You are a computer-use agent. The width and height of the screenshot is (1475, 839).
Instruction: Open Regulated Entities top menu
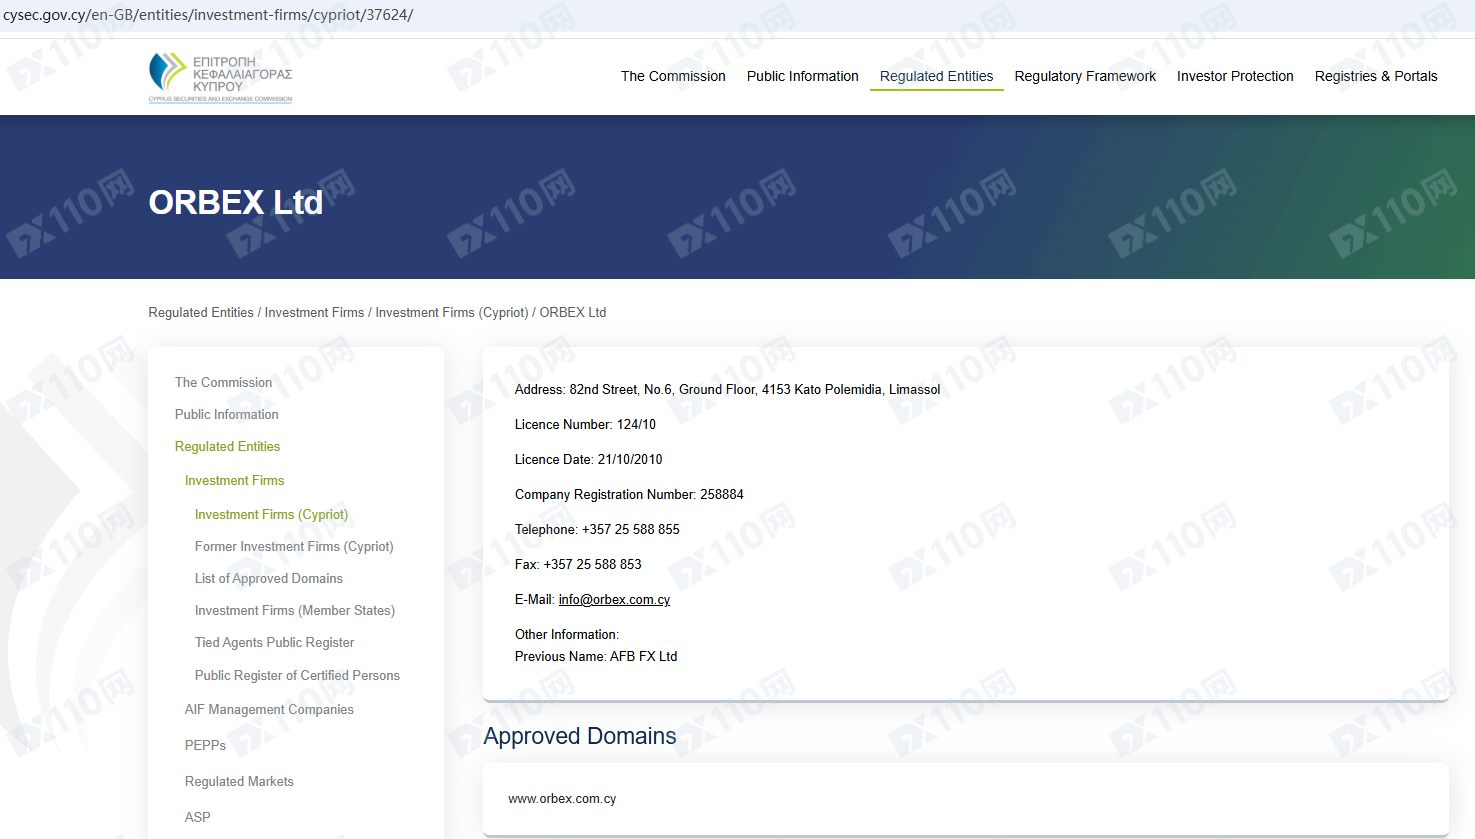tap(936, 76)
